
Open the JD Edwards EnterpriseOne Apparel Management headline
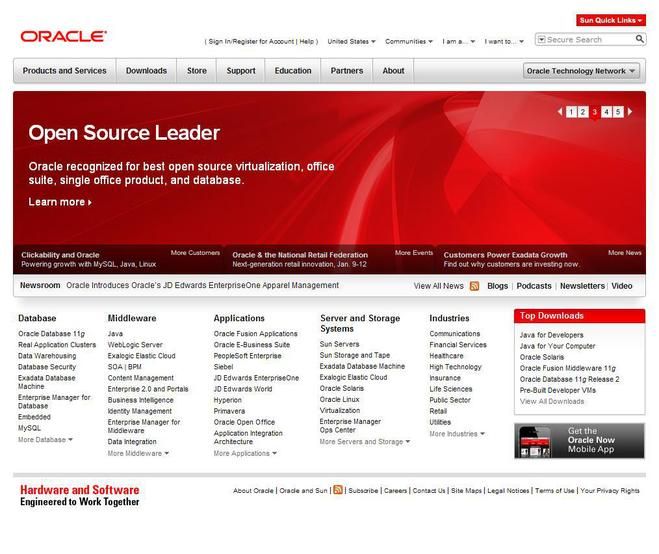coord(203,285)
